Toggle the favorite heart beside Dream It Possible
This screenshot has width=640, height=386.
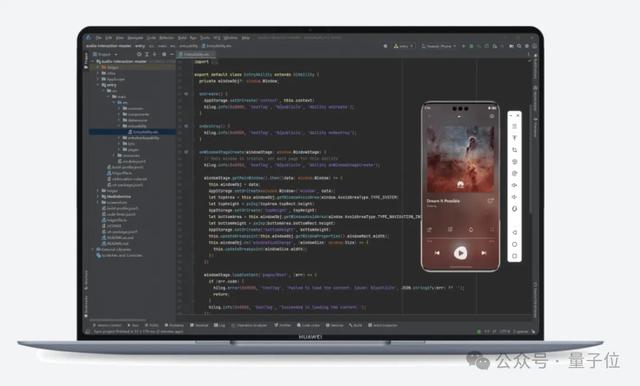pos(491,201)
